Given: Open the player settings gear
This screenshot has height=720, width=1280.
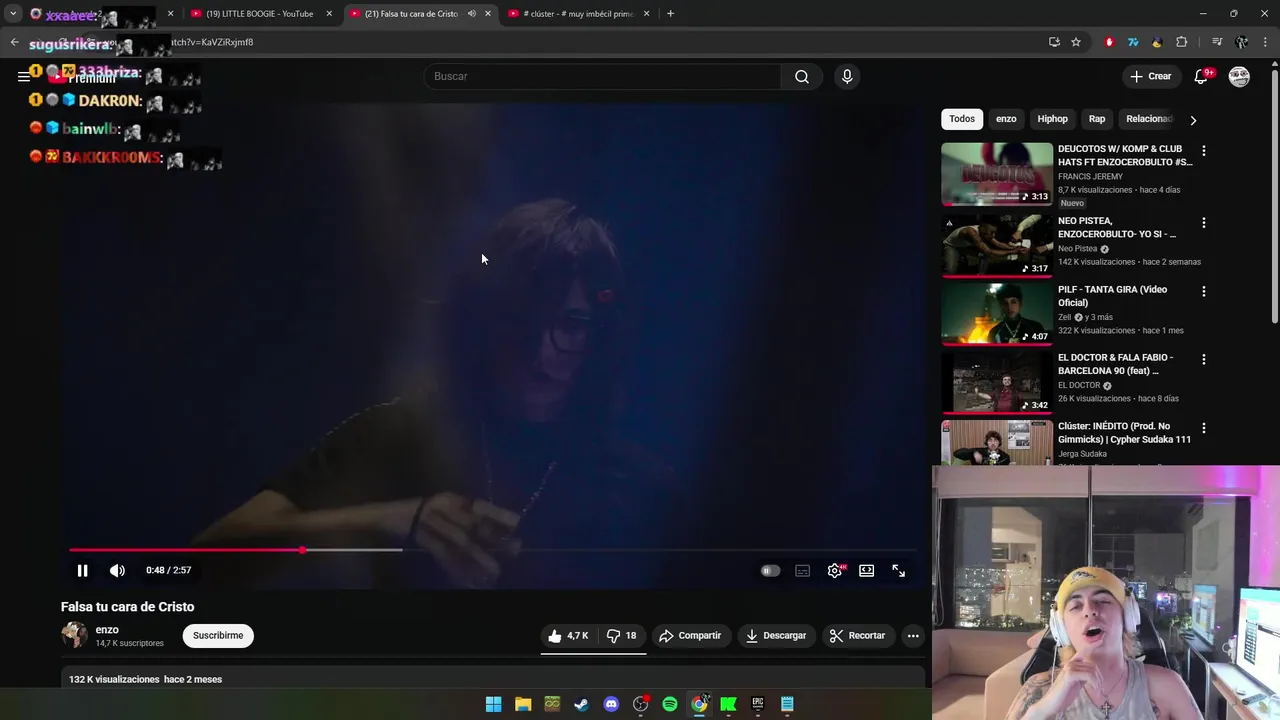Looking at the screenshot, I should (835, 571).
